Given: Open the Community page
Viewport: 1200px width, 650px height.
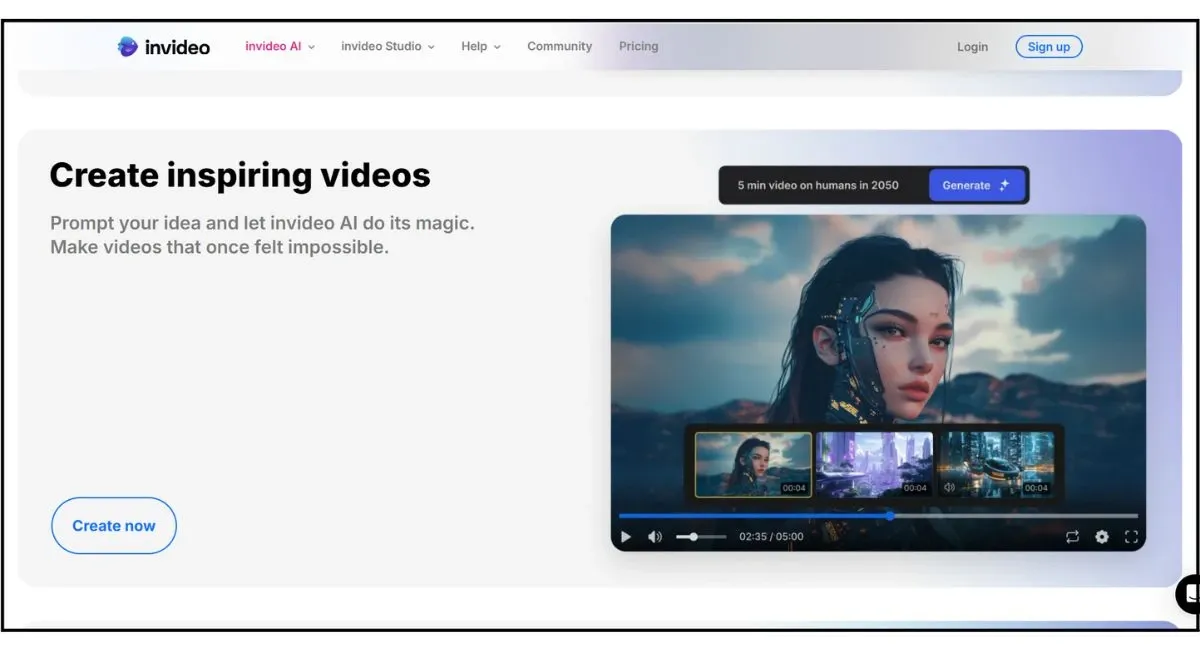Looking at the screenshot, I should pos(560,46).
